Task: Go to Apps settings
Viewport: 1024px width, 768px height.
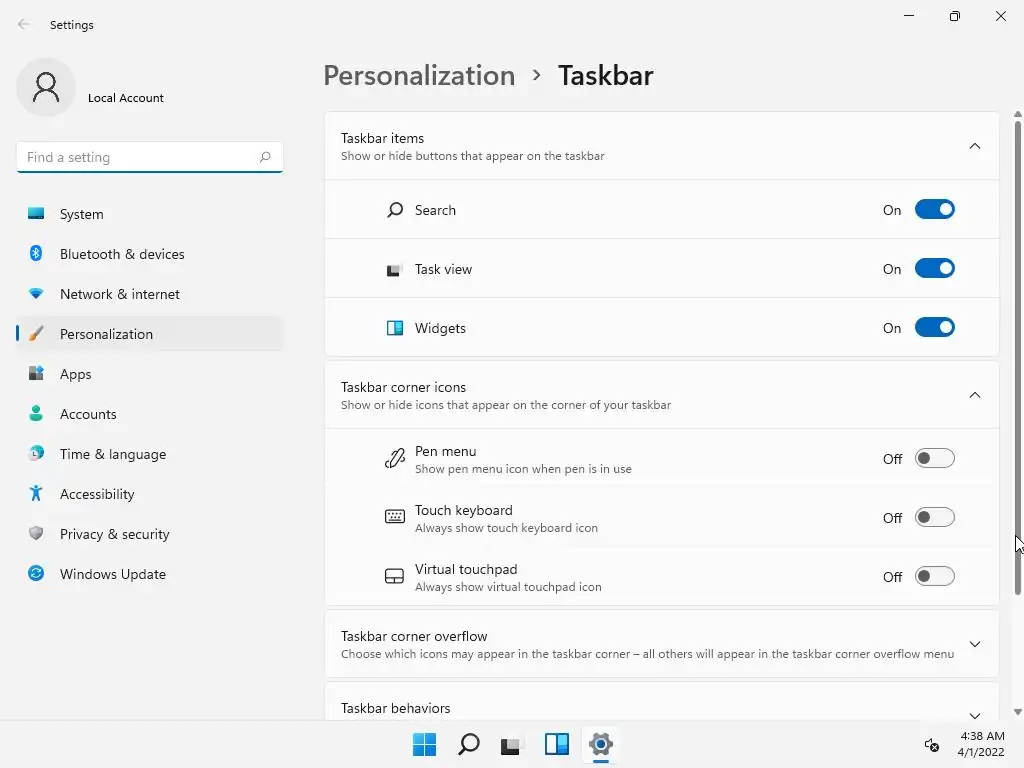Action: 150,374
